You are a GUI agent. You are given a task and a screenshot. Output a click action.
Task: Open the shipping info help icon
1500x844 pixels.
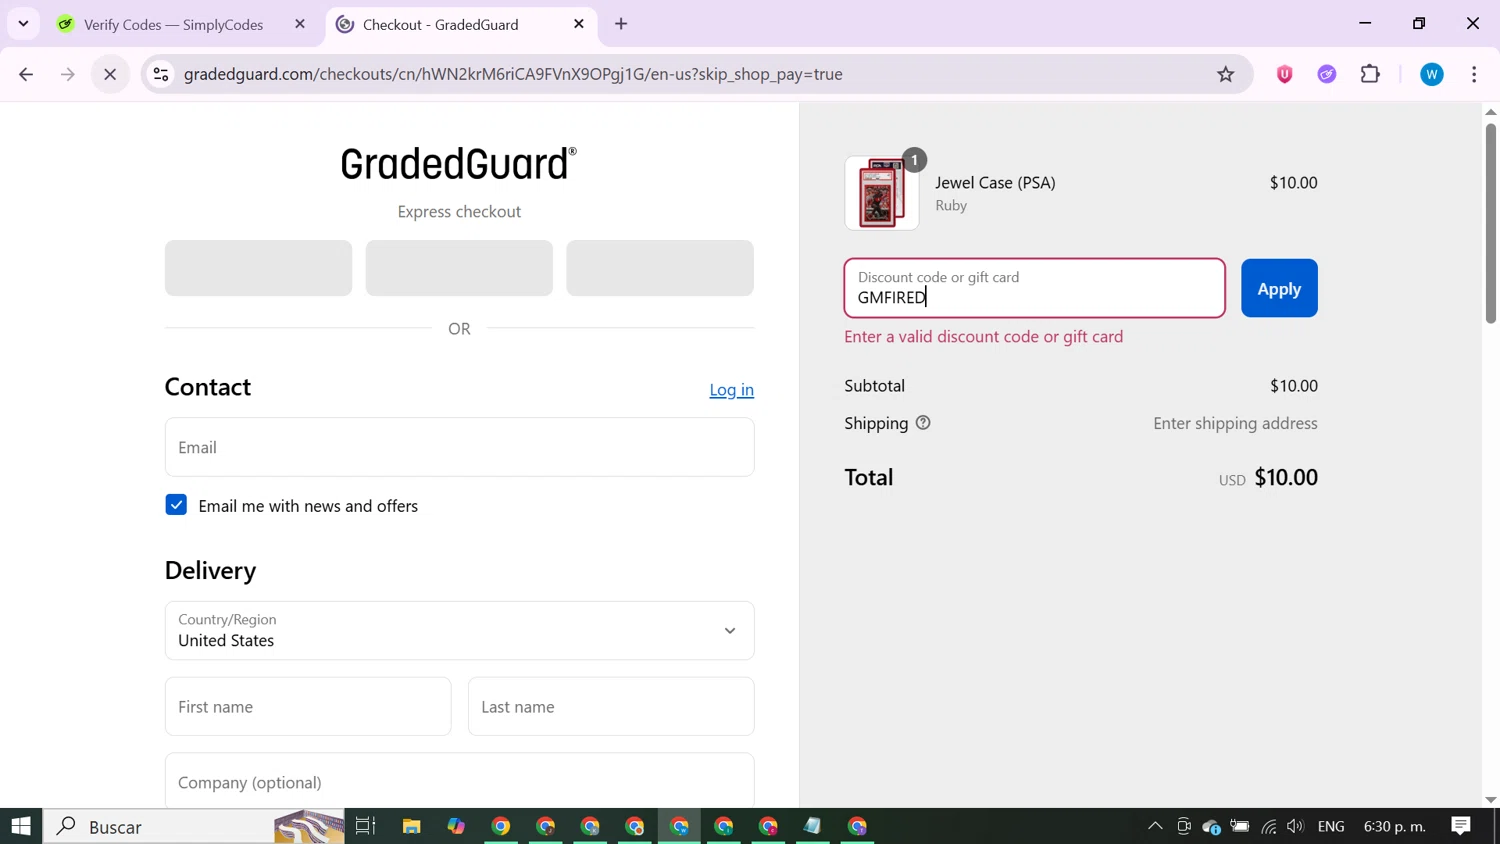[923, 423]
